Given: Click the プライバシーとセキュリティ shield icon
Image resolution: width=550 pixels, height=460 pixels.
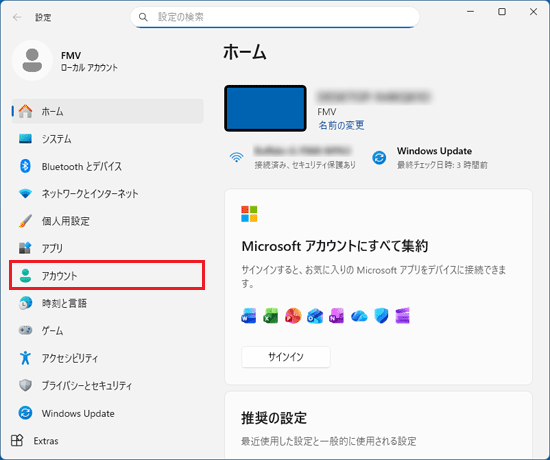Looking at the screenshot, I should (25, 385).
